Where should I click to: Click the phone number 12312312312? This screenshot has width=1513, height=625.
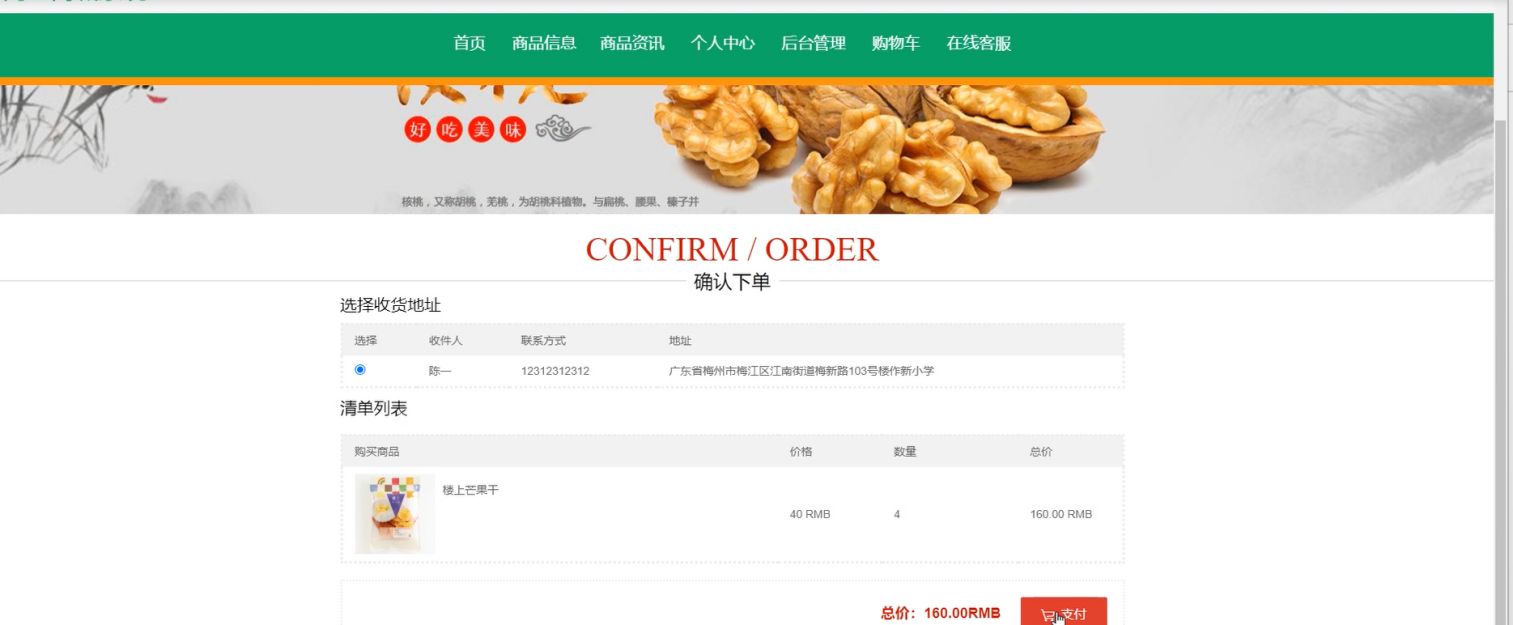pyautogui.click(x=555, y=371)
